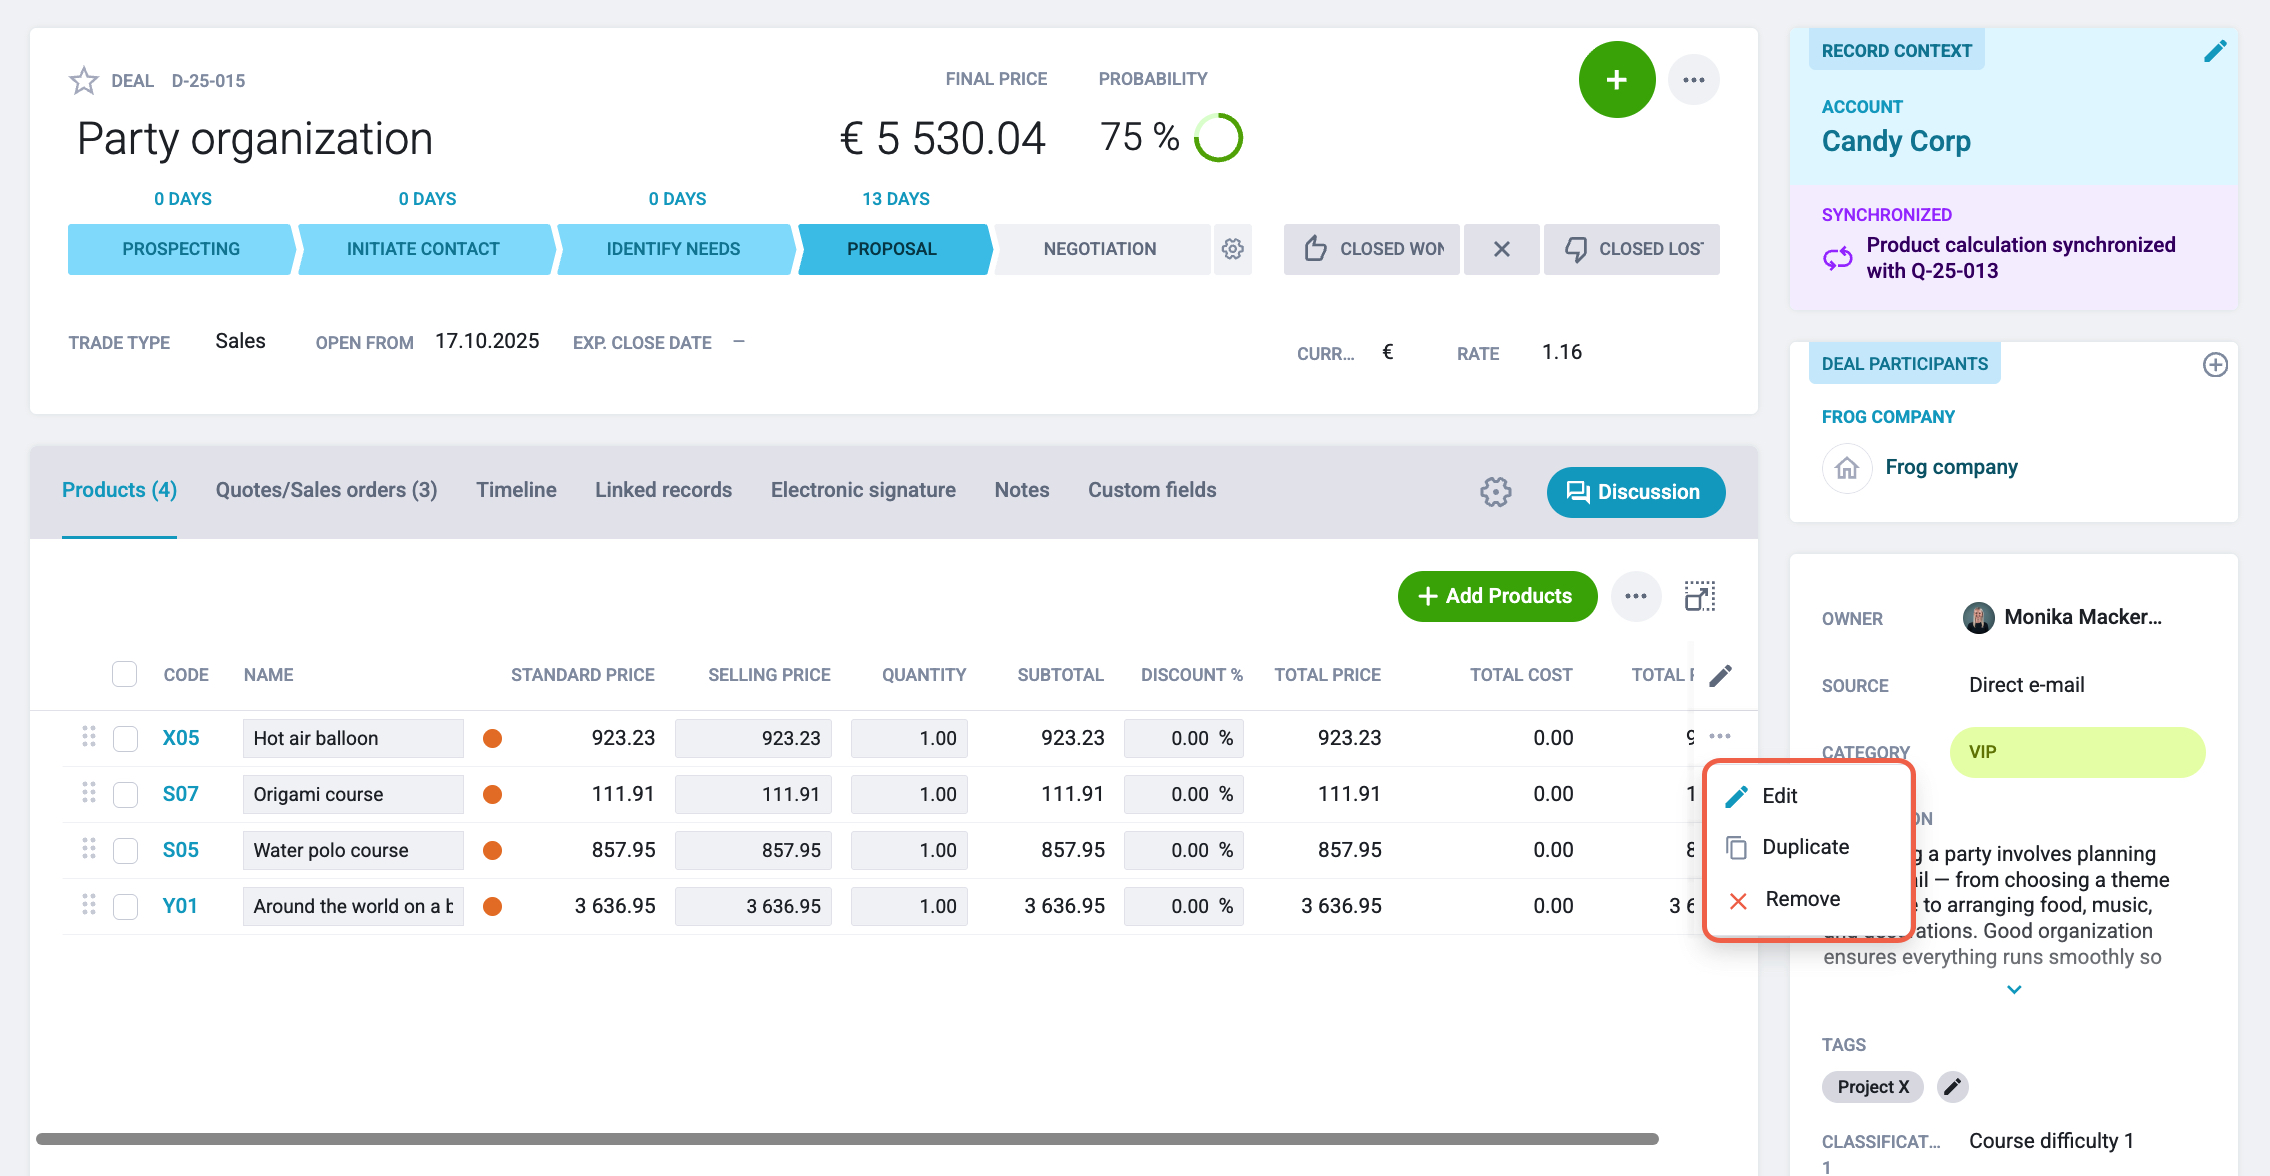Grab the drag handle of row X05
This screenshot has width=2270, height=1176.
point(89,737)
